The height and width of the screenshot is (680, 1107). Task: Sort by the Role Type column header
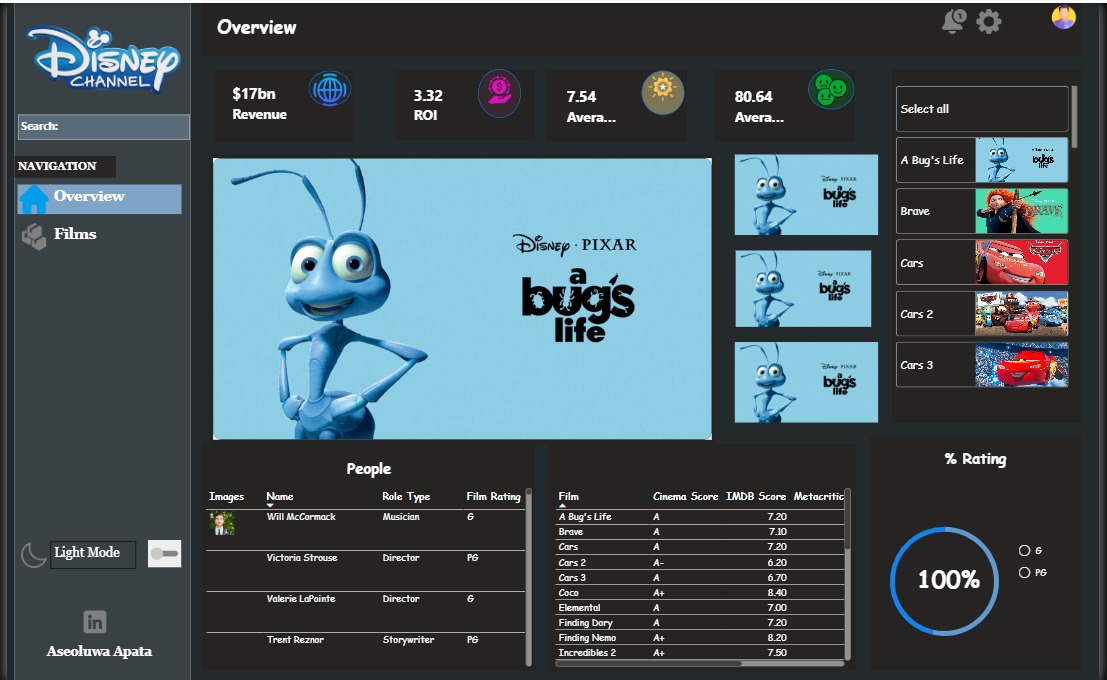pos(406,496)
